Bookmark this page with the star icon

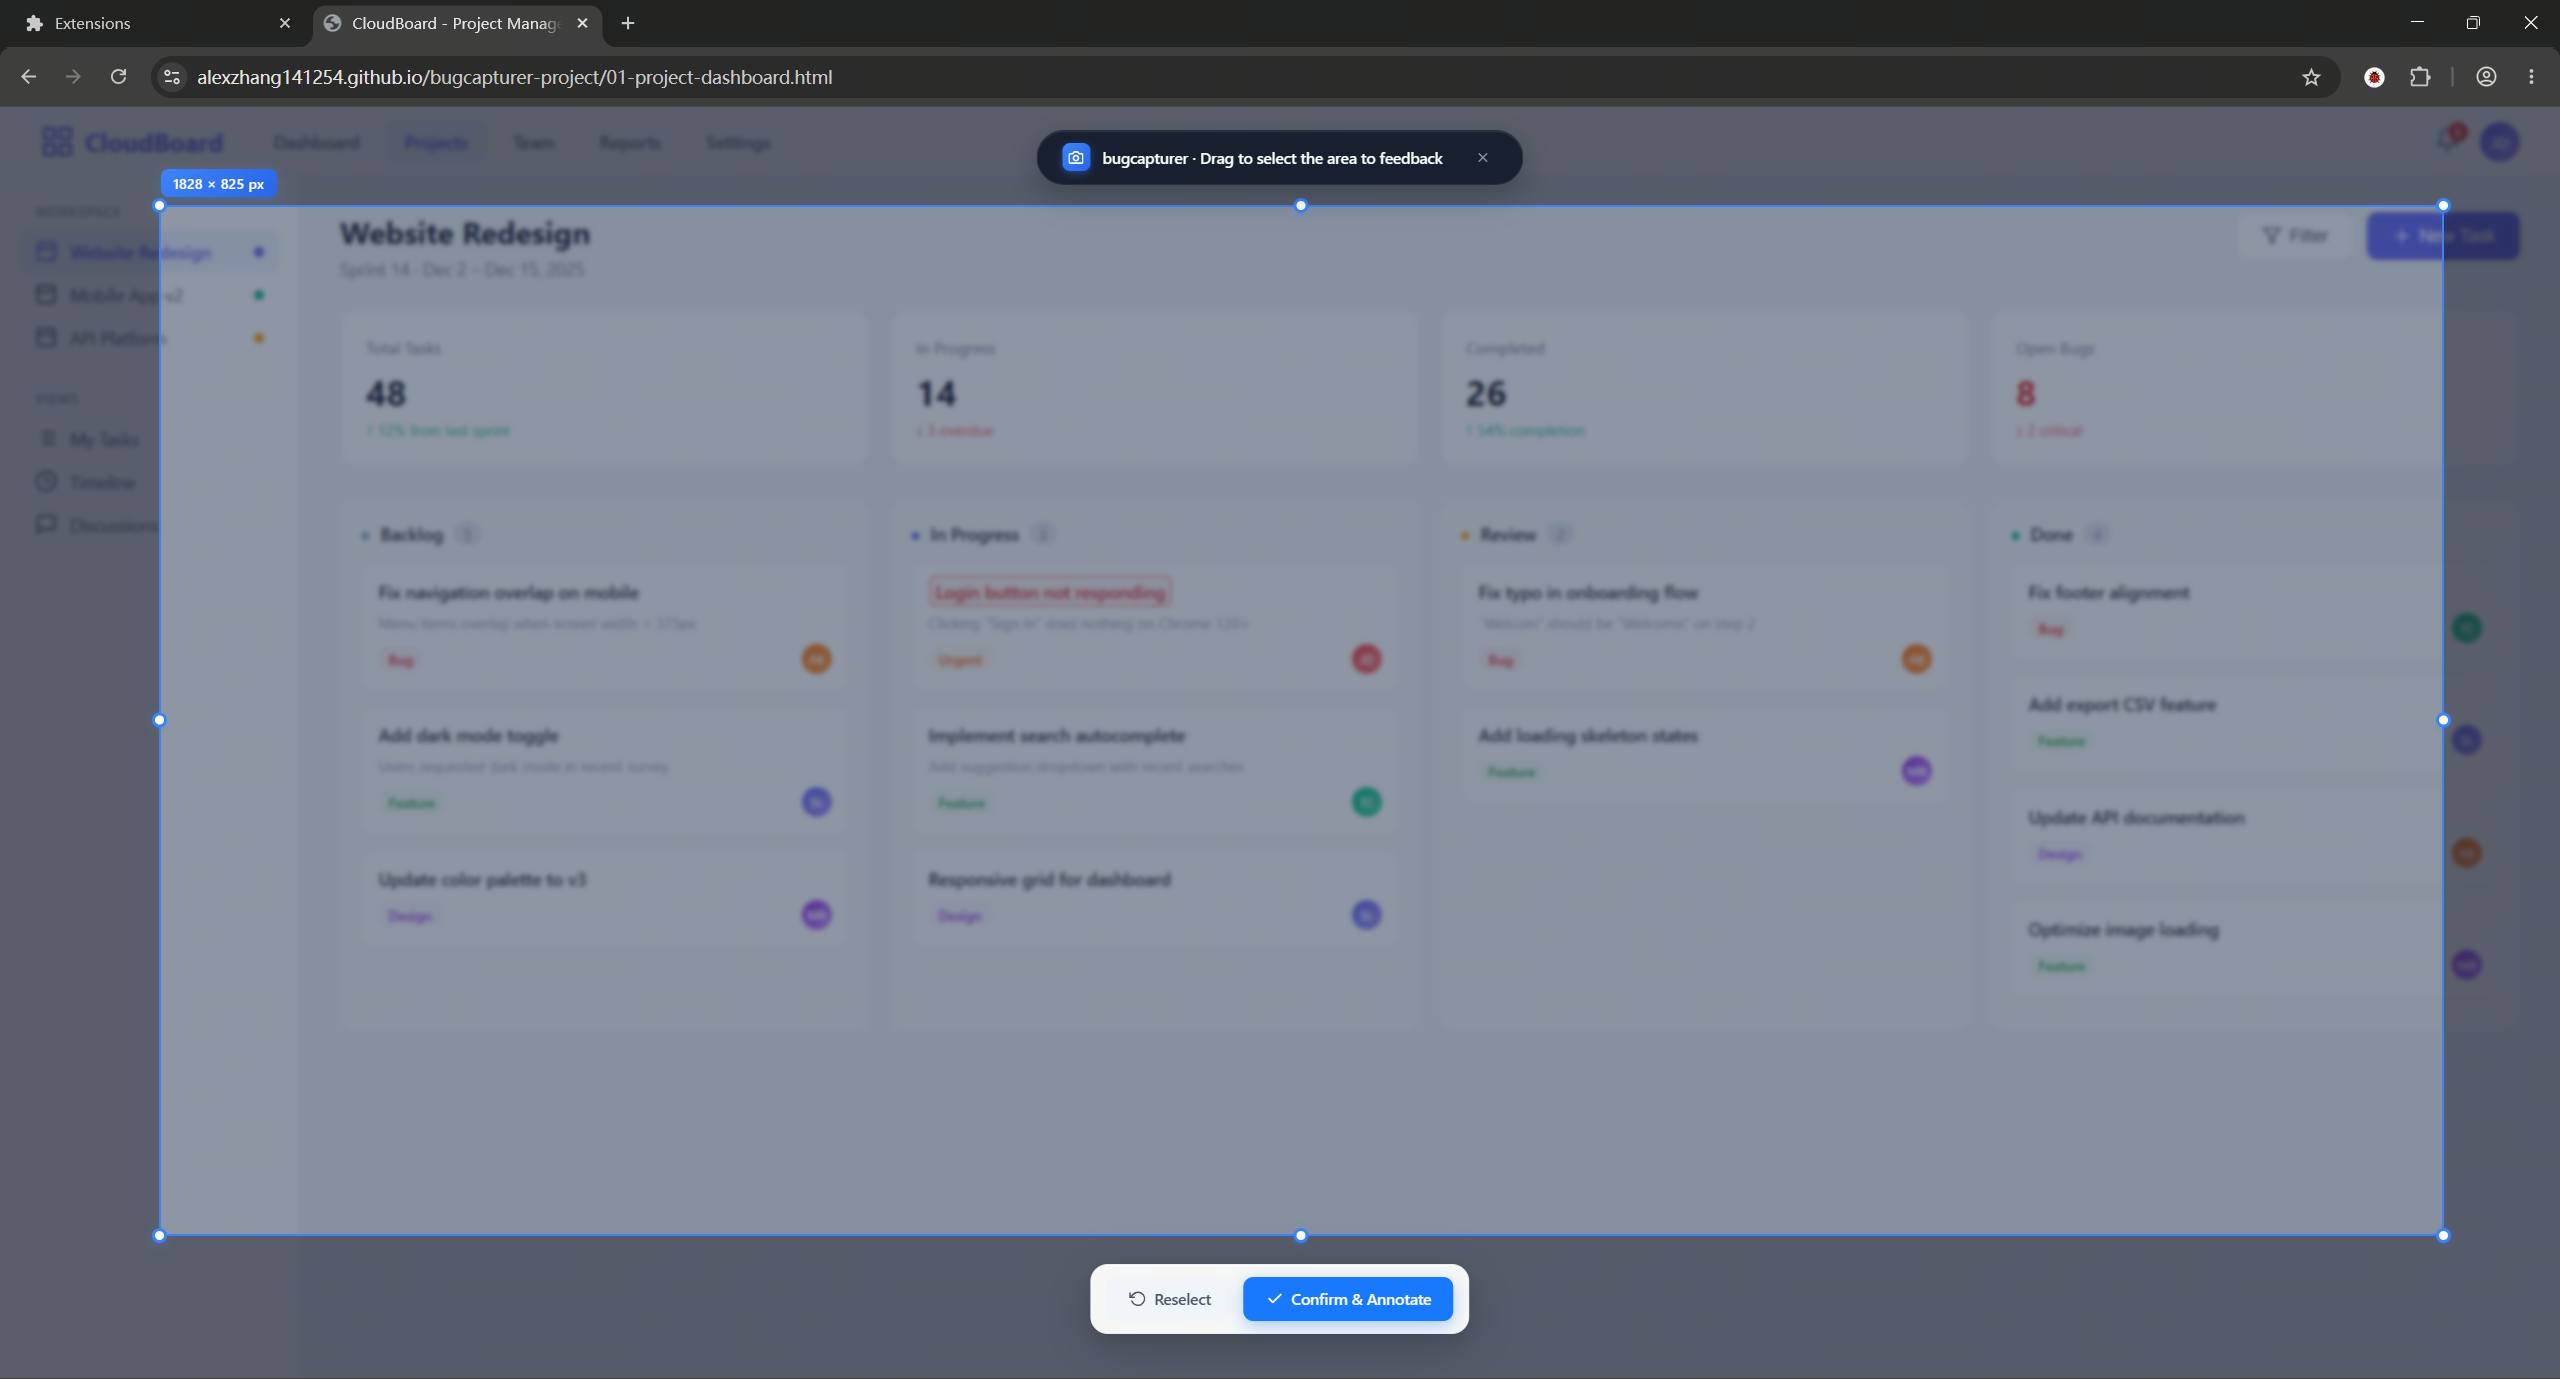coord(2311,77)
